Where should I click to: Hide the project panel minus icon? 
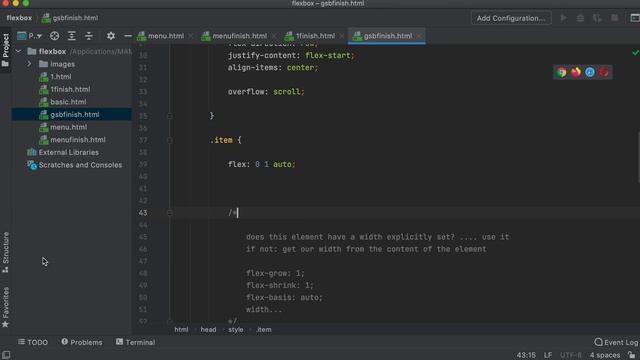(x=128, y=36)
